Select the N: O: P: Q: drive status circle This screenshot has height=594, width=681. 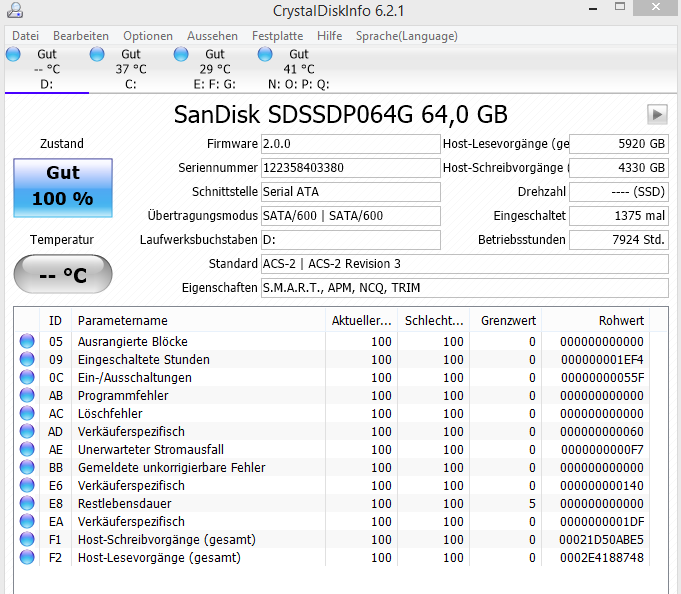click(265, 54)
